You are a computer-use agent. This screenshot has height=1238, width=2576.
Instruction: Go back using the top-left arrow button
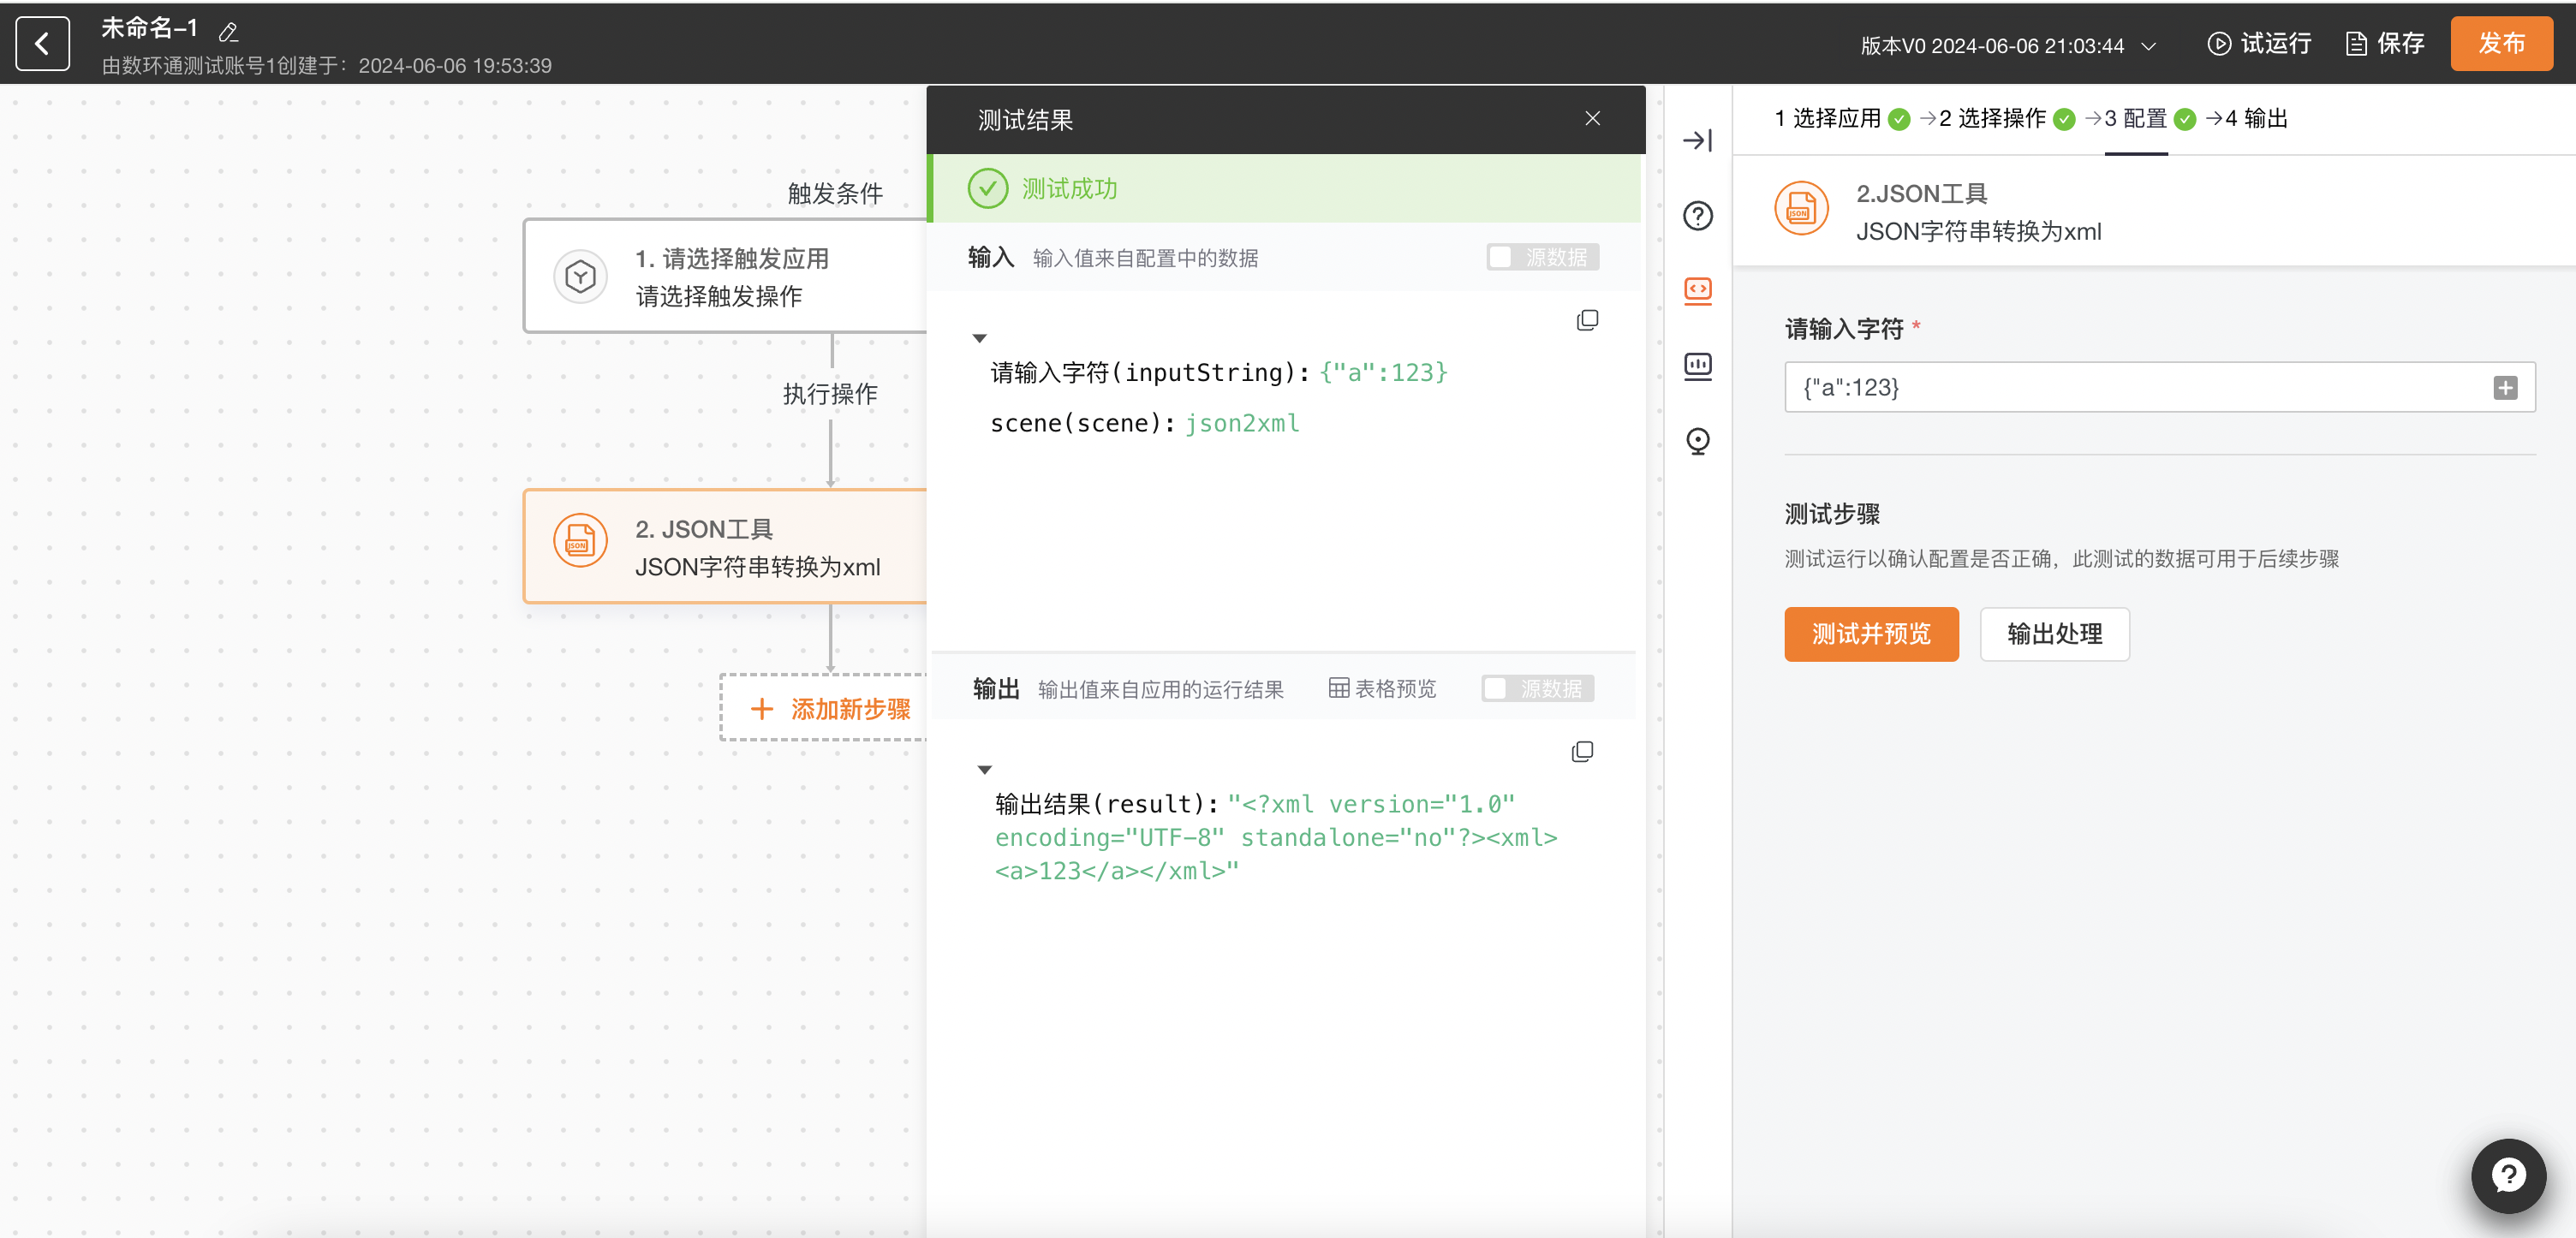tap(42, 44)
